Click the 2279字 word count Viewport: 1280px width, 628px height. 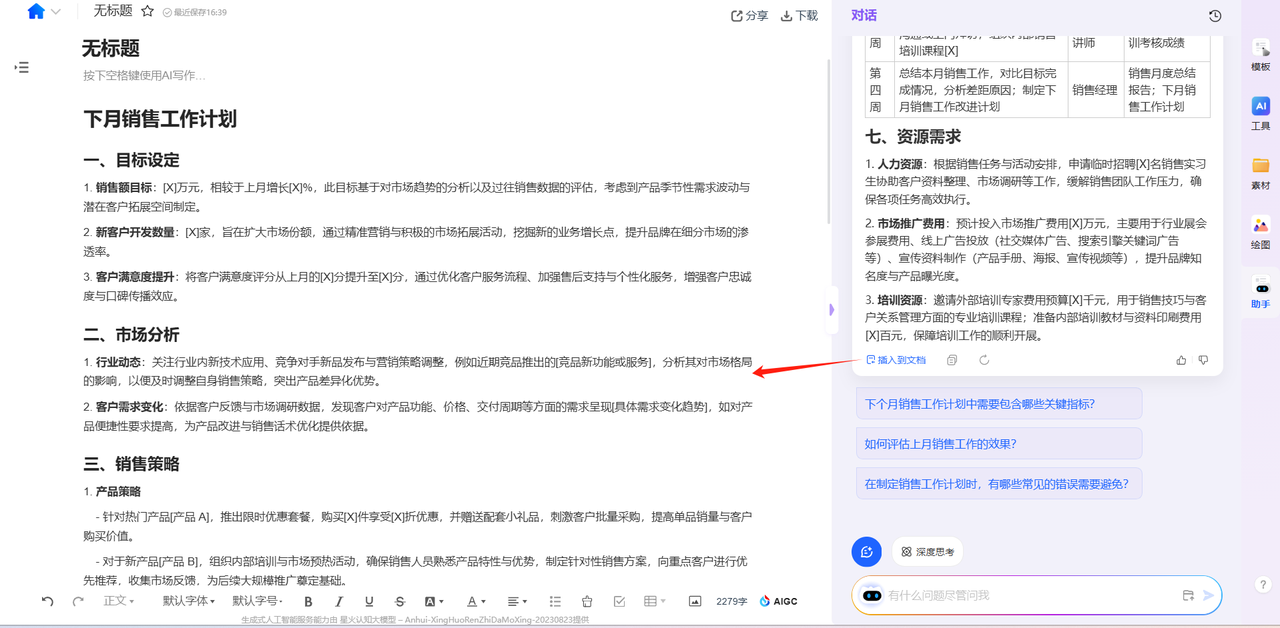pos(732,601)
